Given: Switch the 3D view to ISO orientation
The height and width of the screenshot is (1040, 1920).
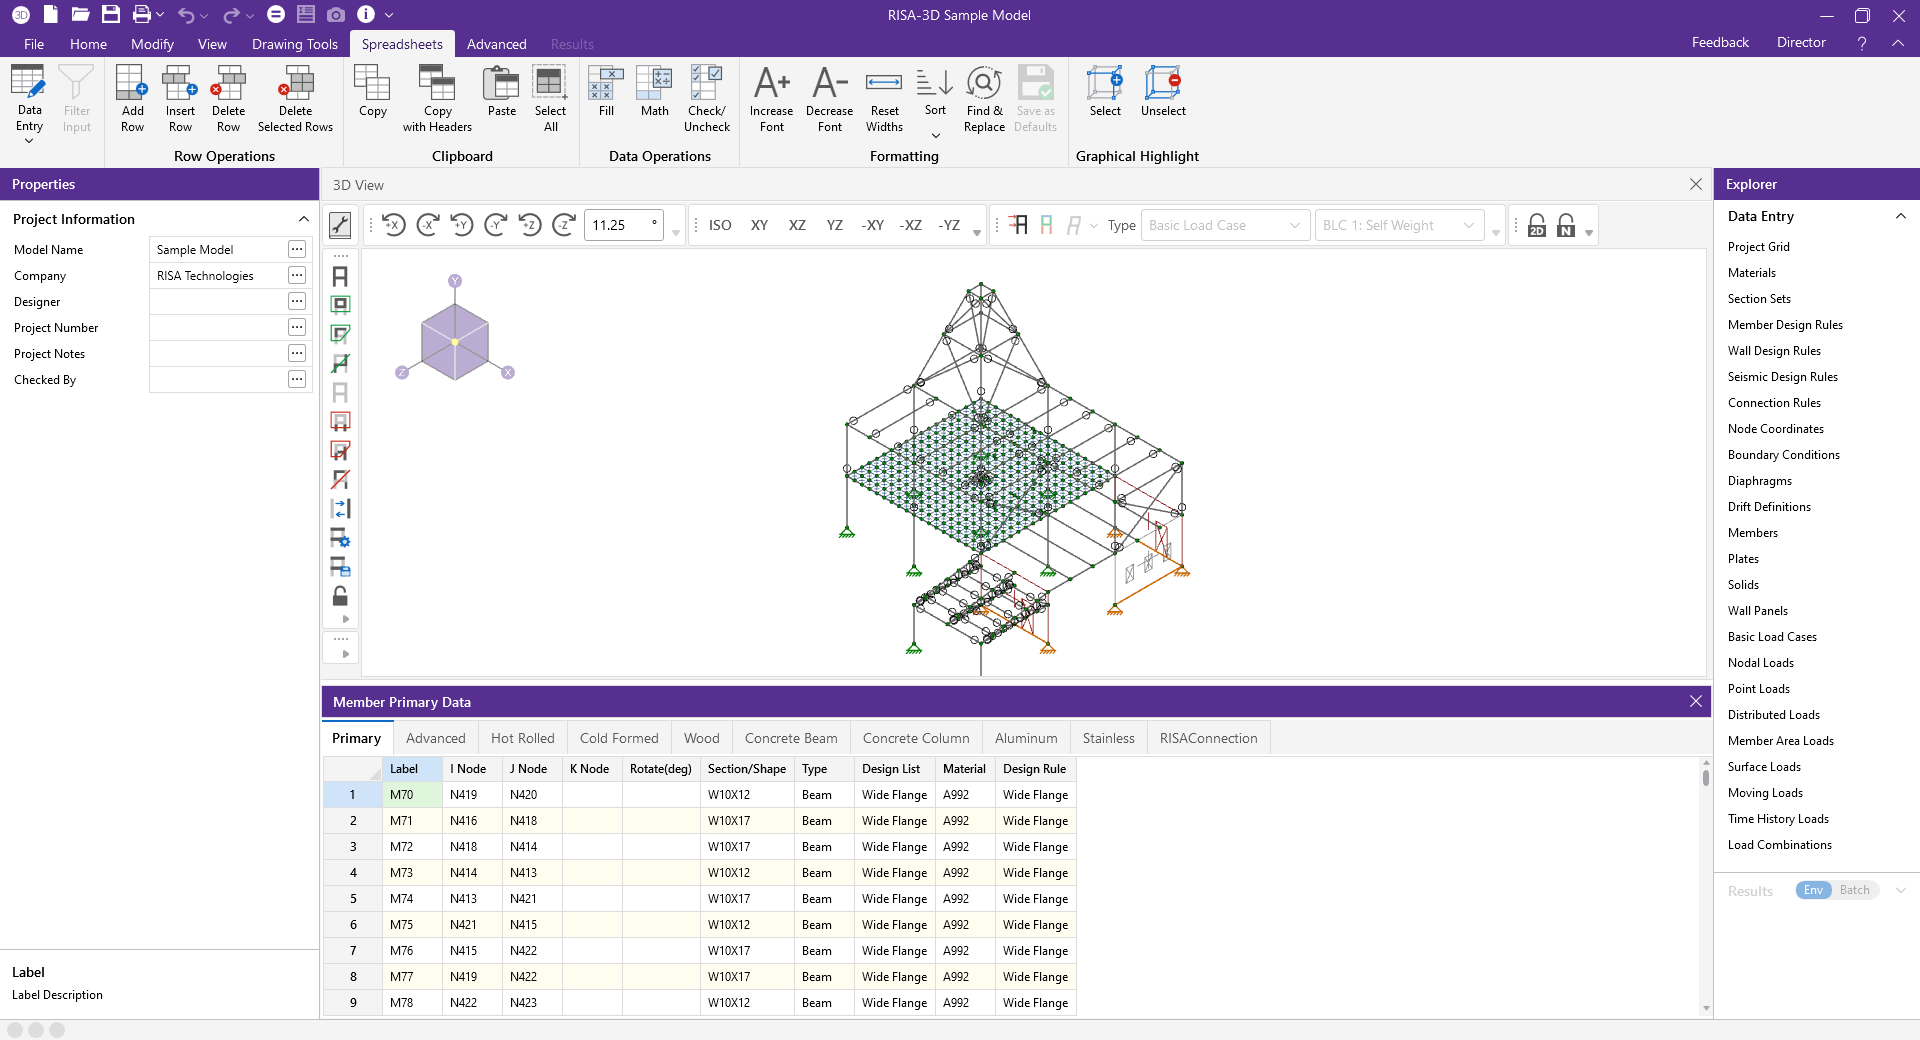Looking at the screenshot, I should point(718,225).
